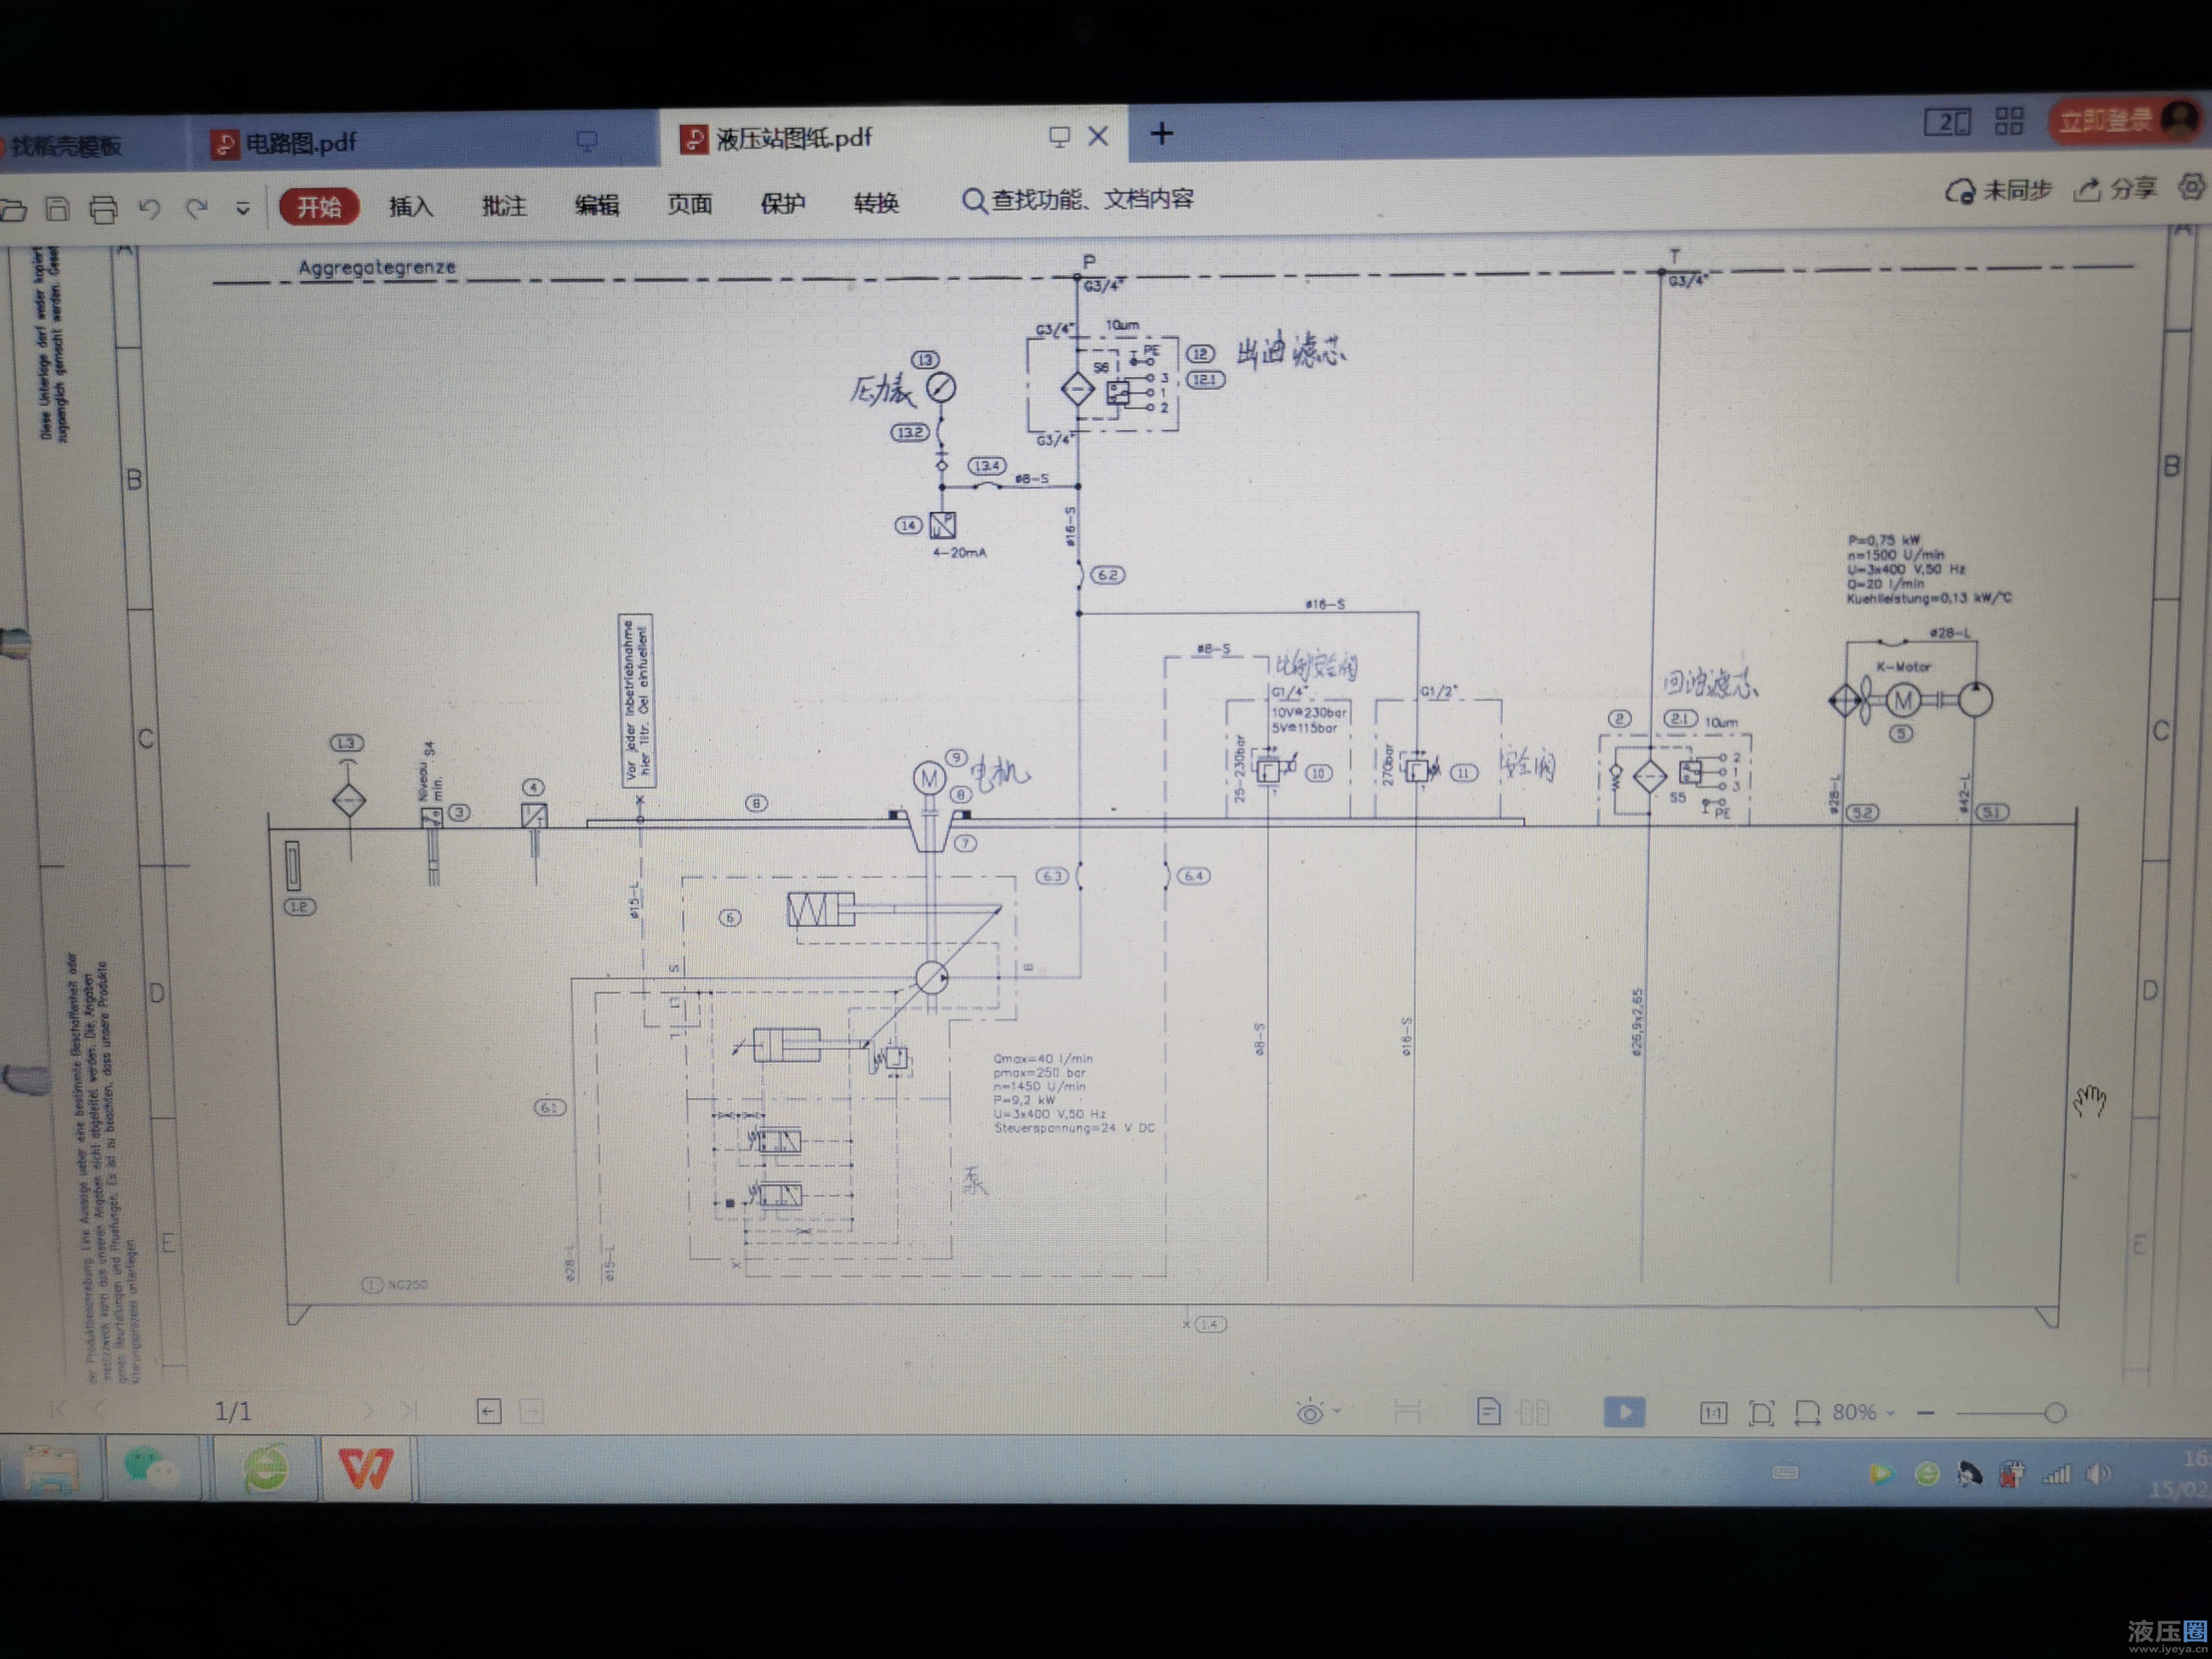
Task: Click the monitor icon on 电路图.pdf tab
Action: [x=587, y=142]
